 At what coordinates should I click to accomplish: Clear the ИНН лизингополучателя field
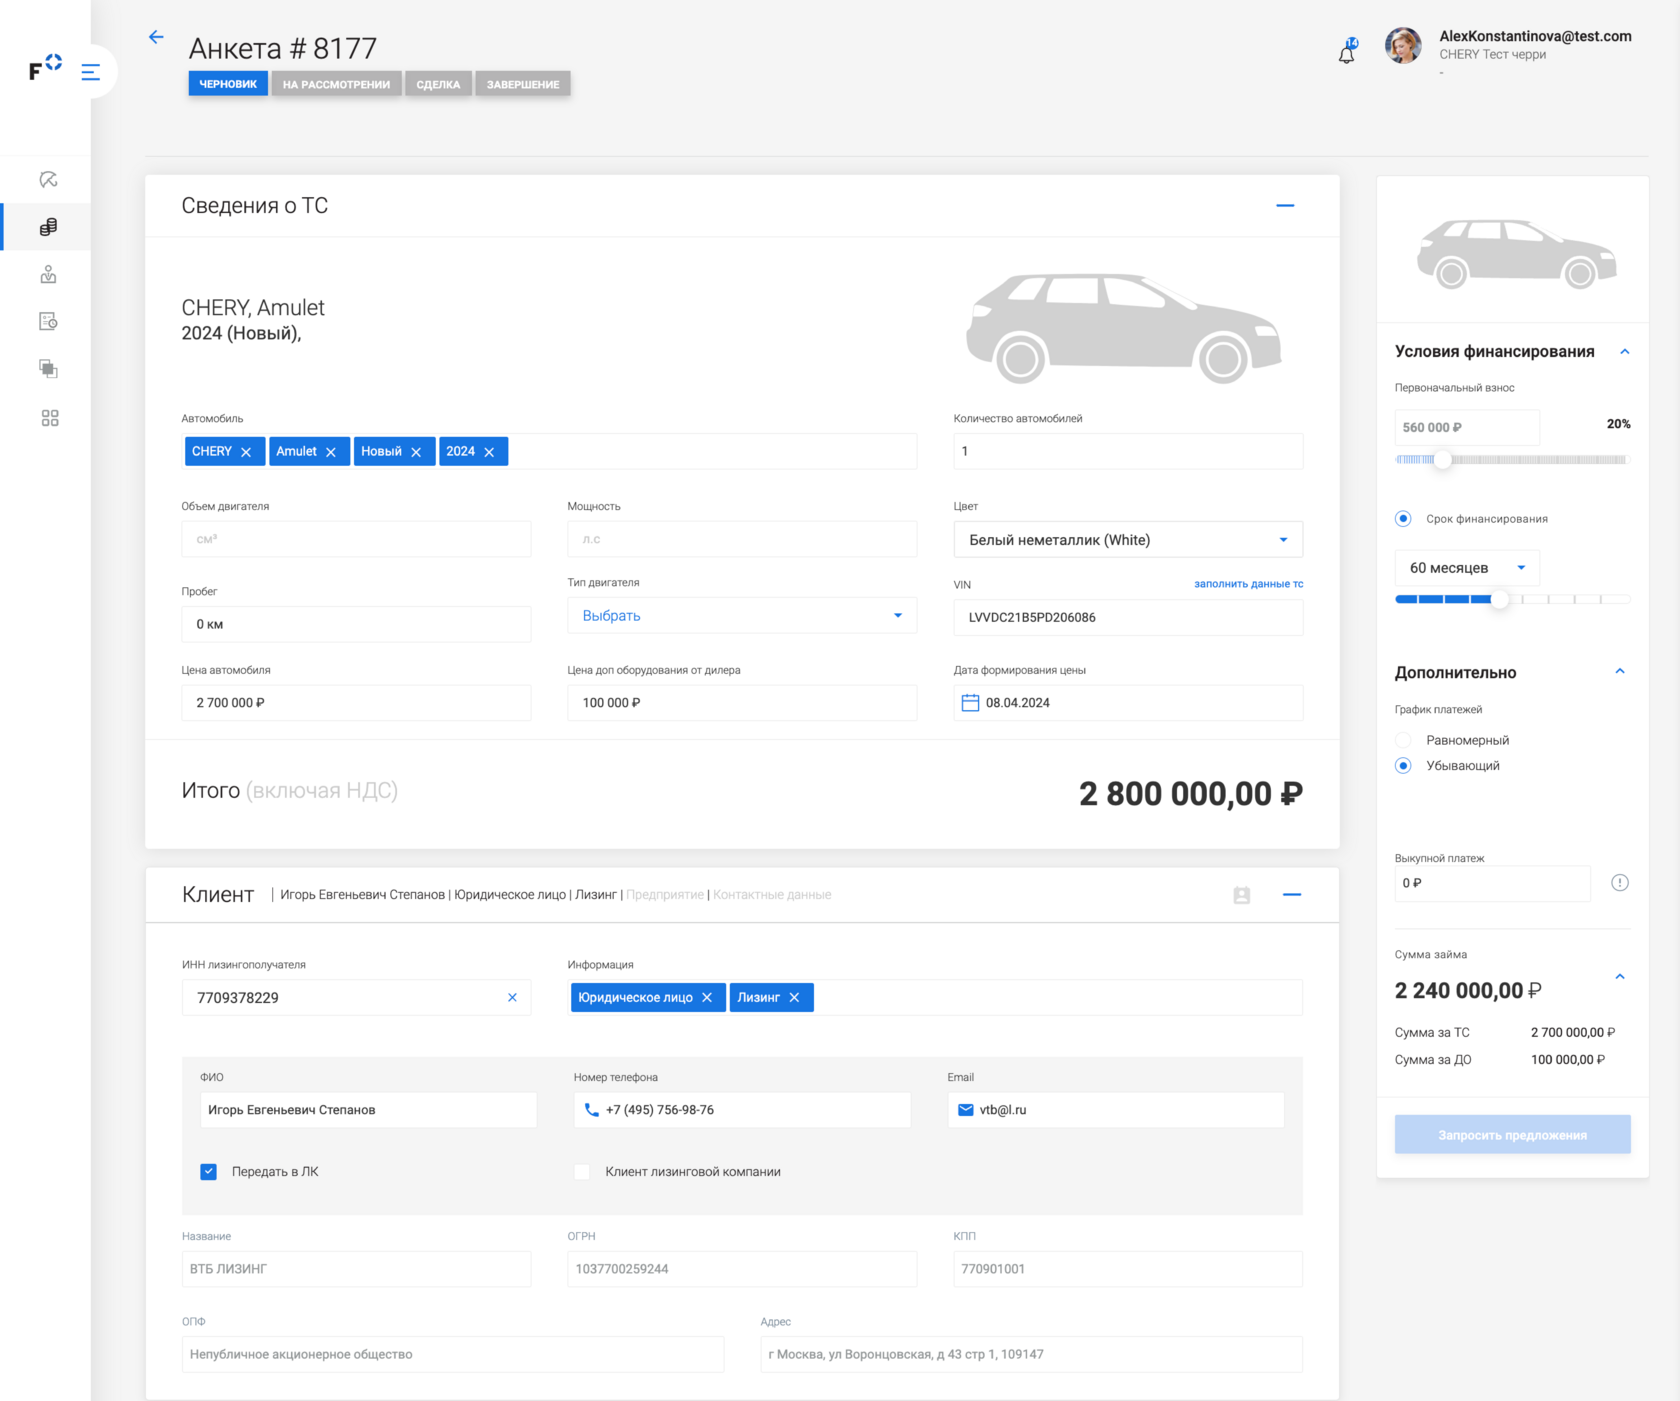click(x=512, y=998)
